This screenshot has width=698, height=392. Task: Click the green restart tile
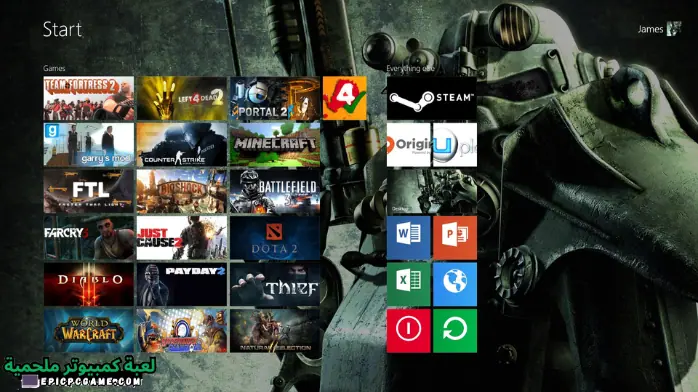coord(455,331)
